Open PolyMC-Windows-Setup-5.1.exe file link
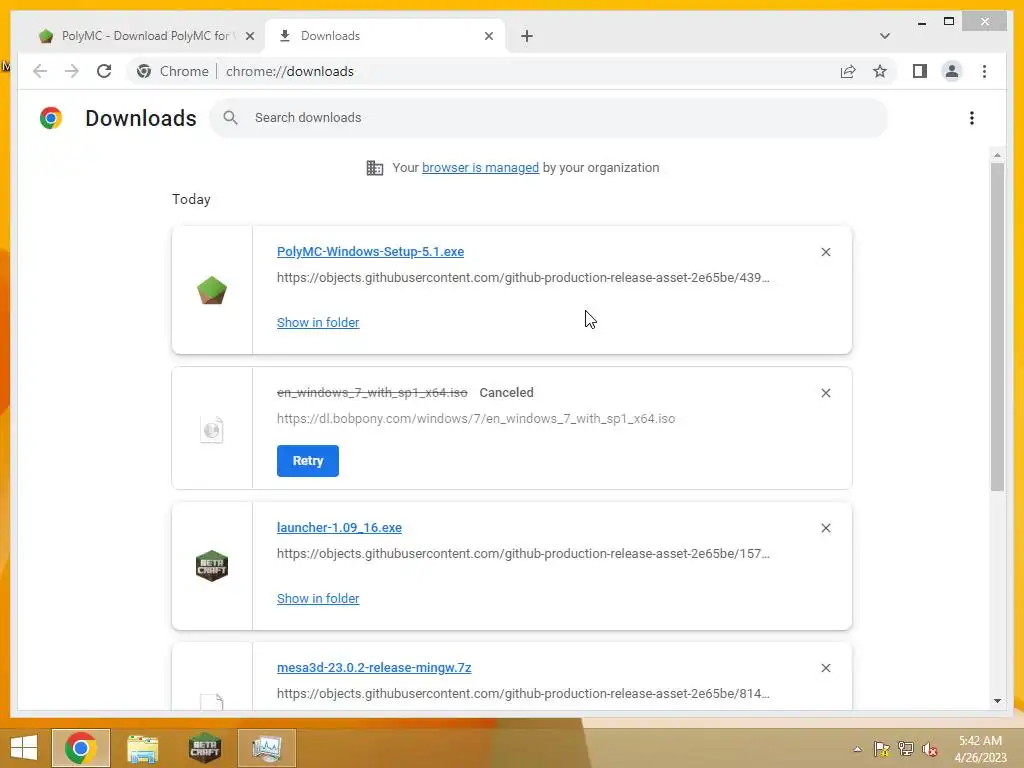Image resolution: width=1024 pixels, height=768 pixels. click(x=370, y=251)
